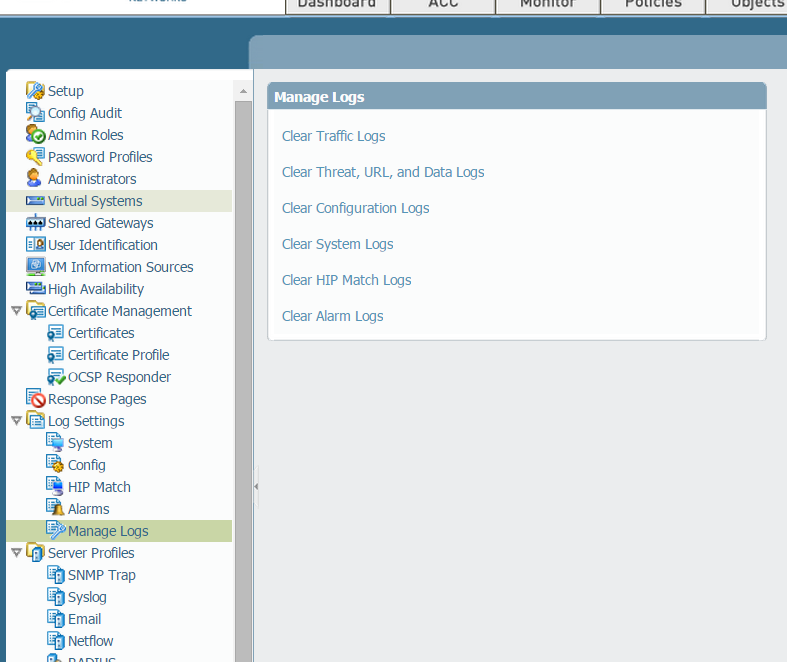Click the Log Settings folder icon
Screen dimensions: 787x662
tap(35, 421)
